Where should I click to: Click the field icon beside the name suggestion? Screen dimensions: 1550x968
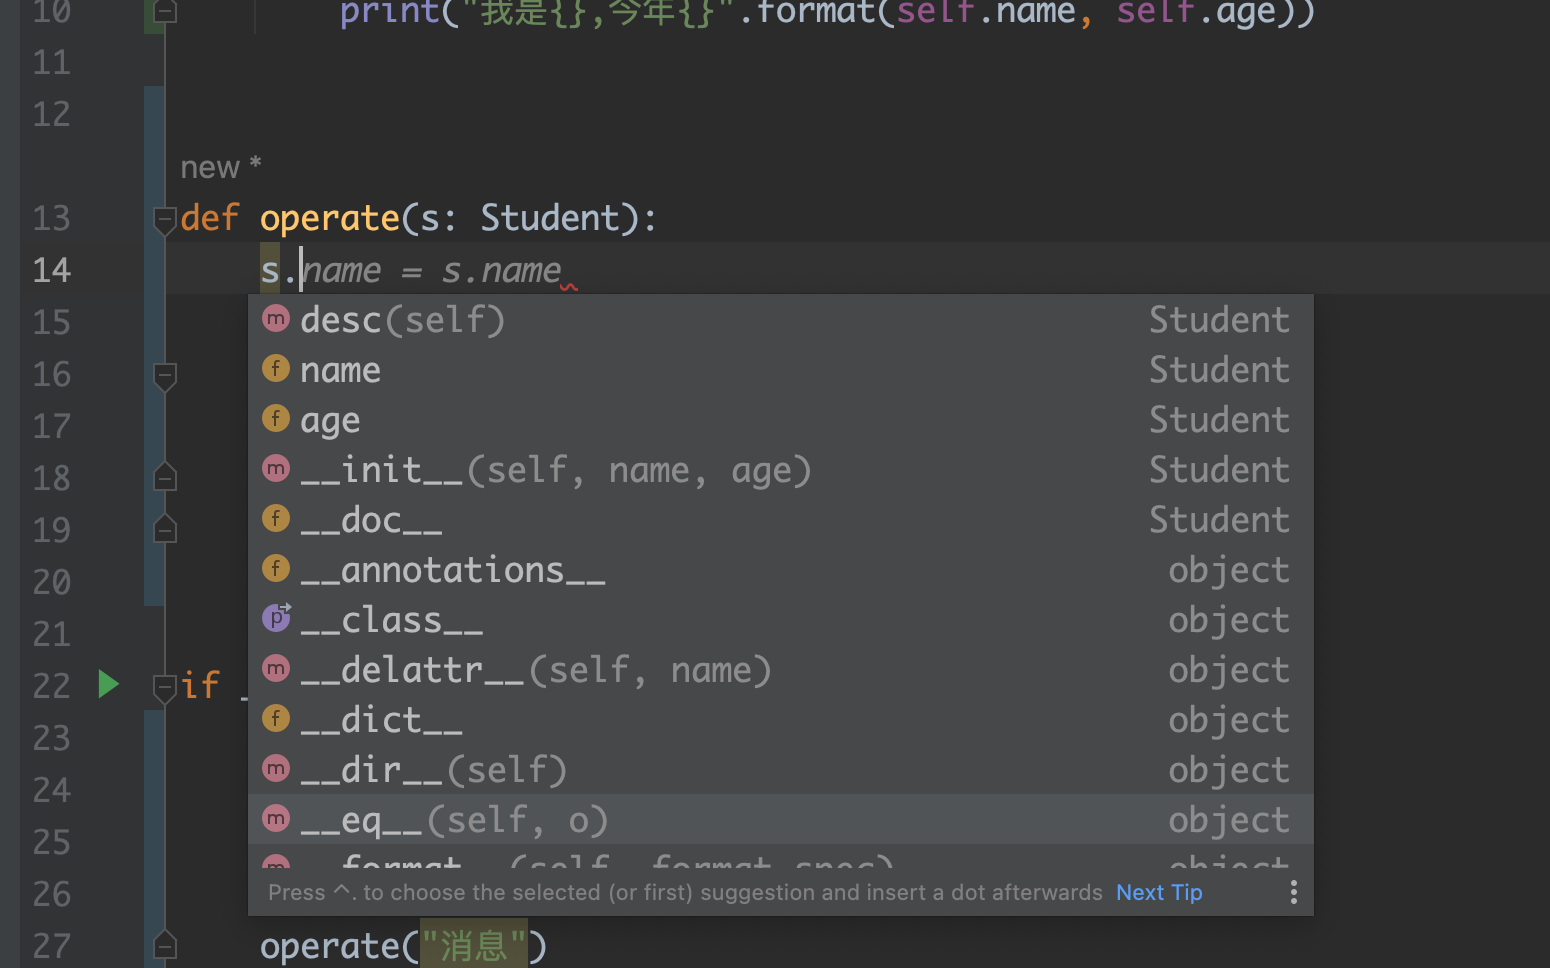coord(276,369)
